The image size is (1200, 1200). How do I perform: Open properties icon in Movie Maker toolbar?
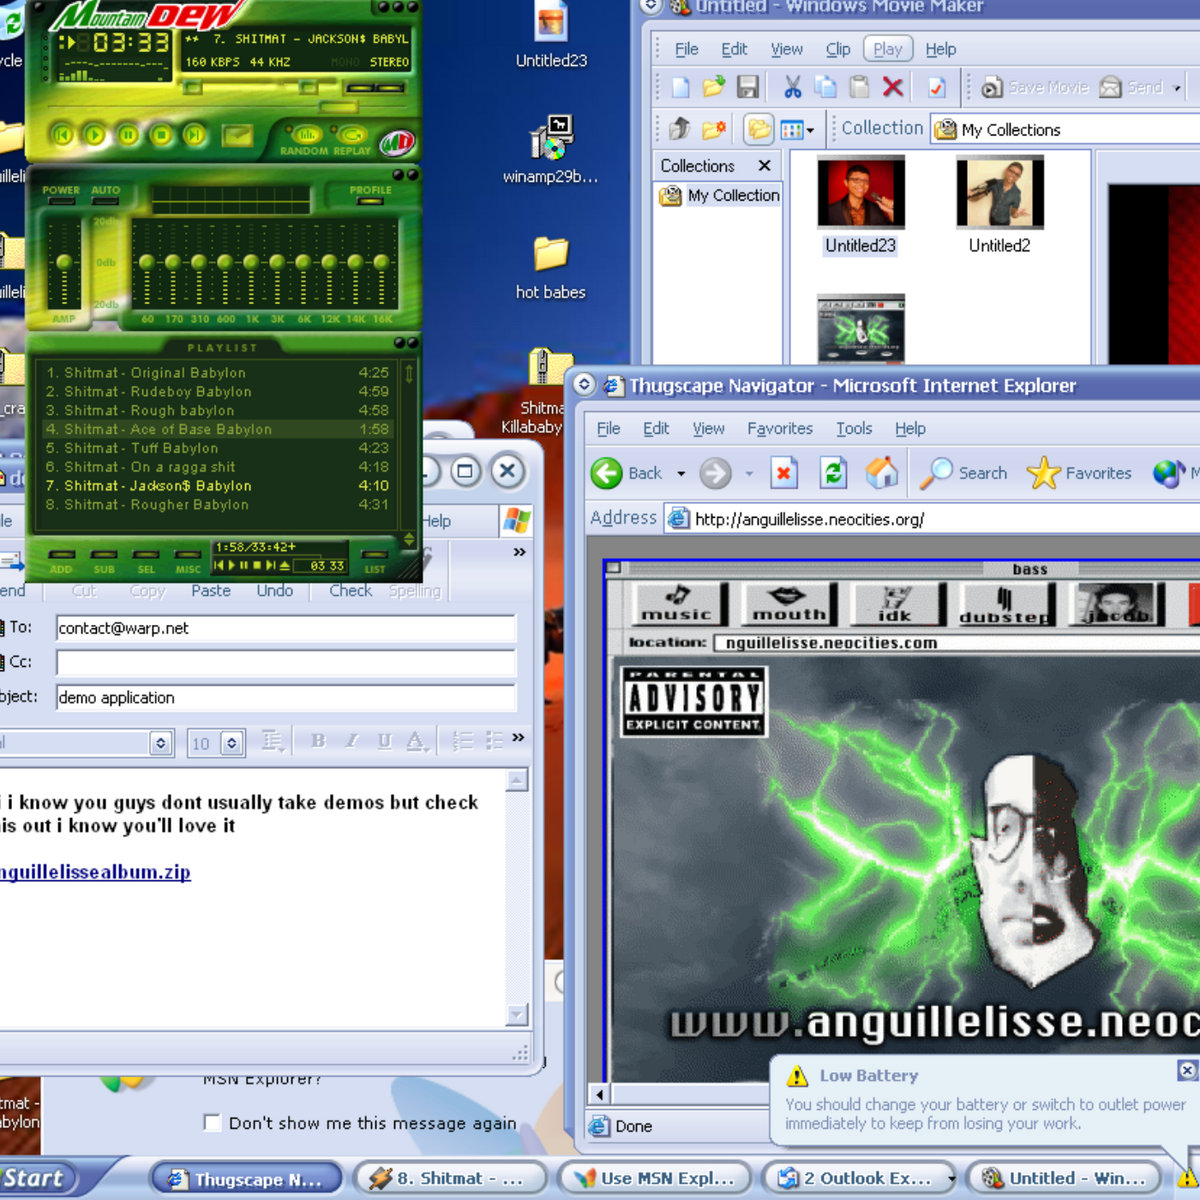pyautogui.click(x=937, y=88)
